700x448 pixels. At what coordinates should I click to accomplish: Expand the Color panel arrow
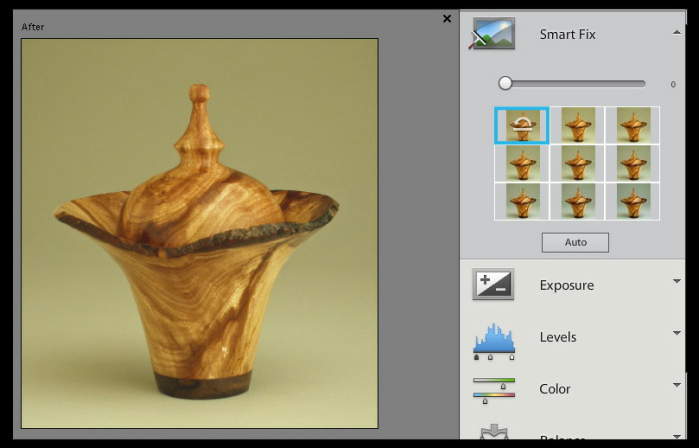[677, 385]
